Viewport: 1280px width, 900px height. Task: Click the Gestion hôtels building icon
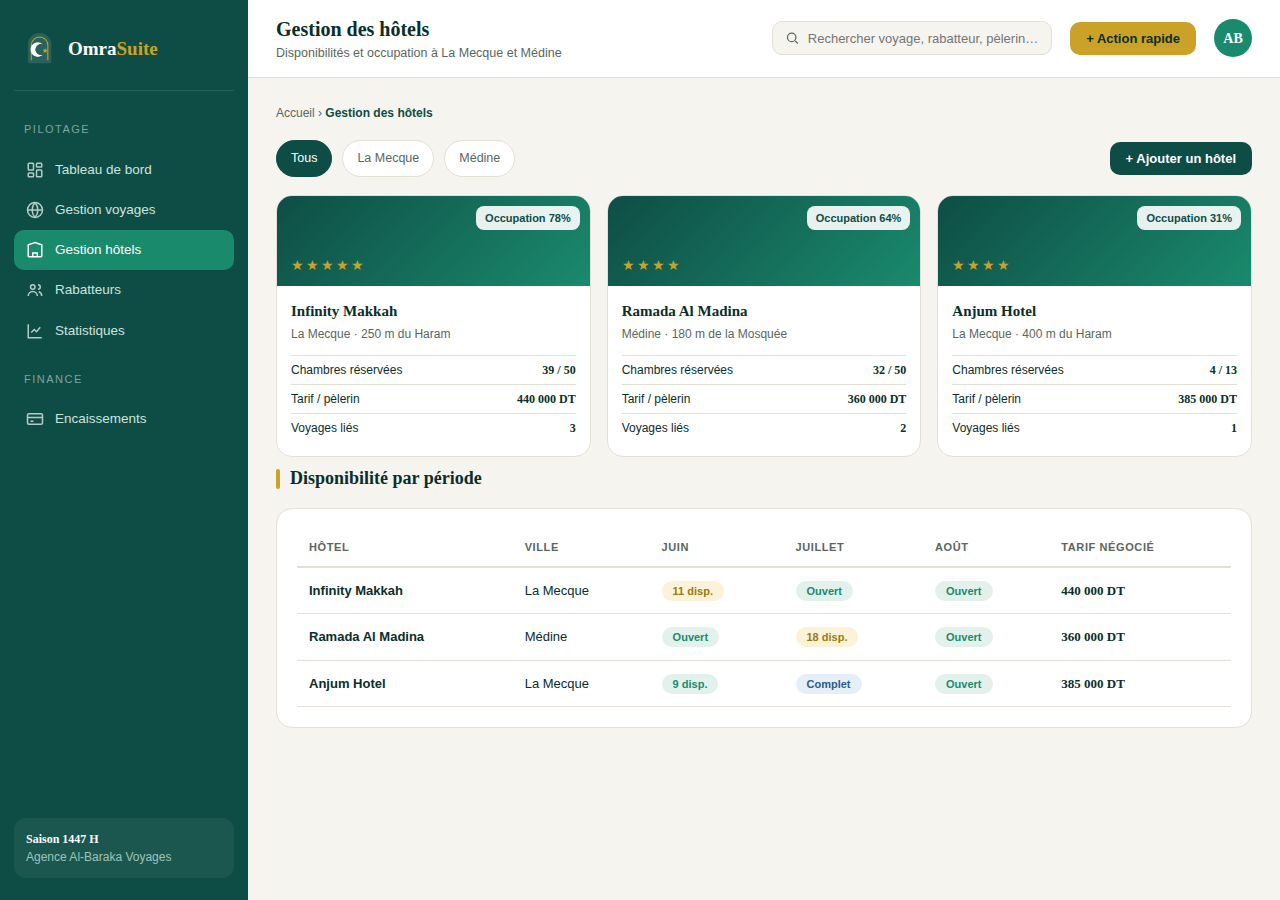35,250
